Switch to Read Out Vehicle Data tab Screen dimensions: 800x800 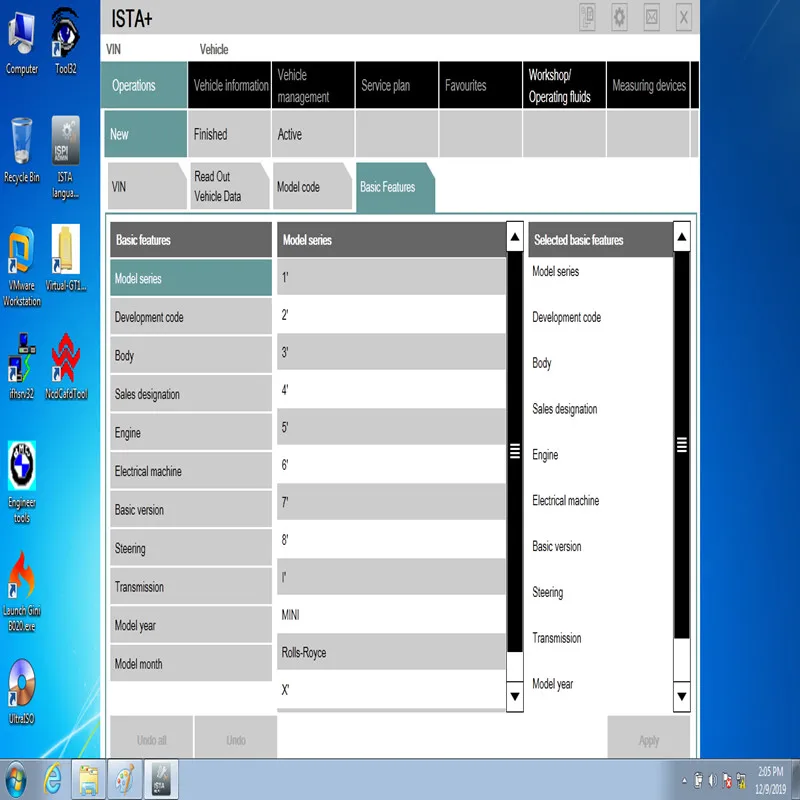point(230,186)
